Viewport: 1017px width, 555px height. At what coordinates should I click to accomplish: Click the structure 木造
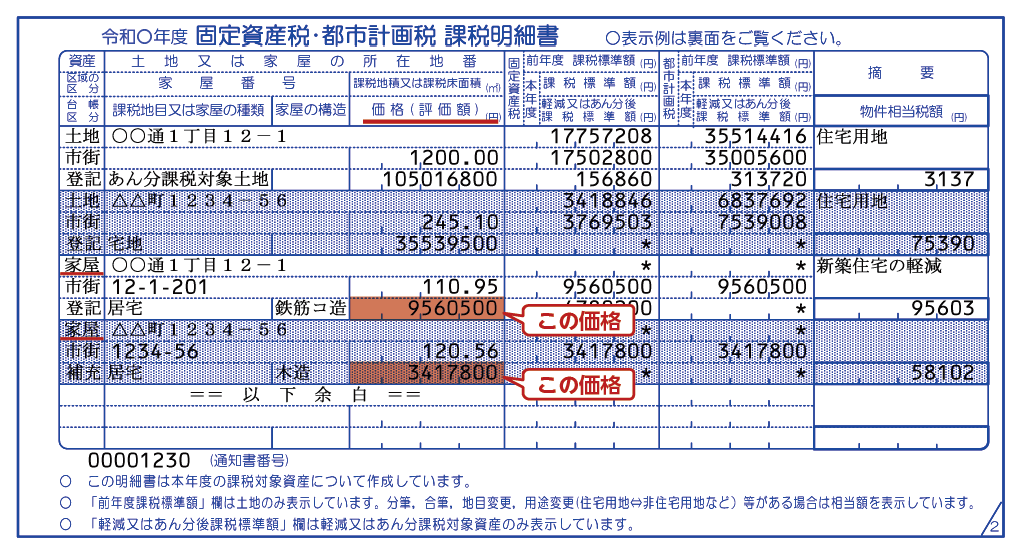click(x=293, y=372)
